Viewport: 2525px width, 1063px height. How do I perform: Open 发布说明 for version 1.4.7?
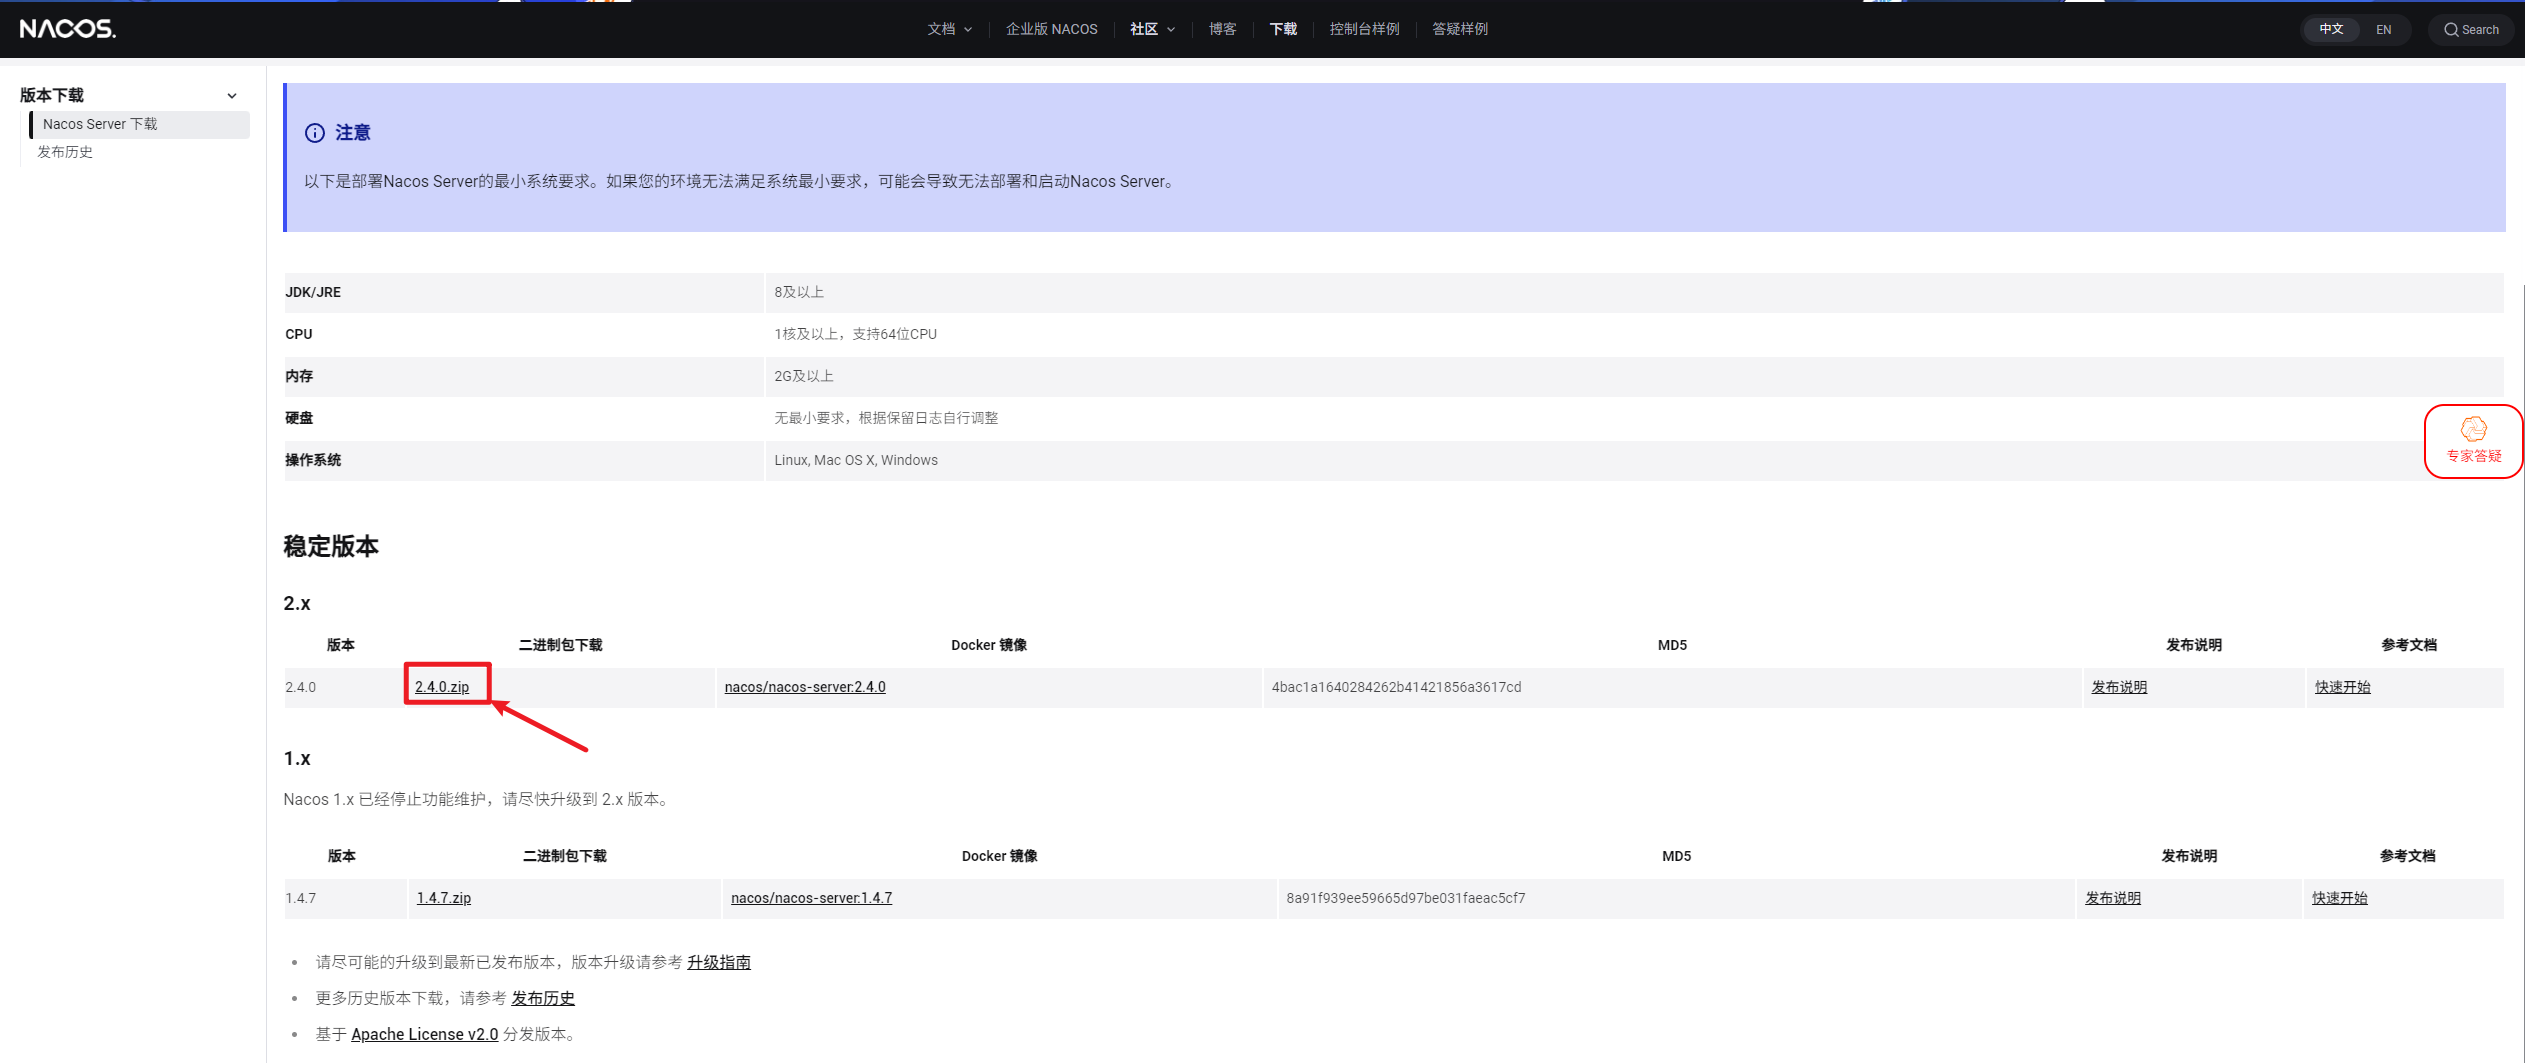[x=2113, y=898]
